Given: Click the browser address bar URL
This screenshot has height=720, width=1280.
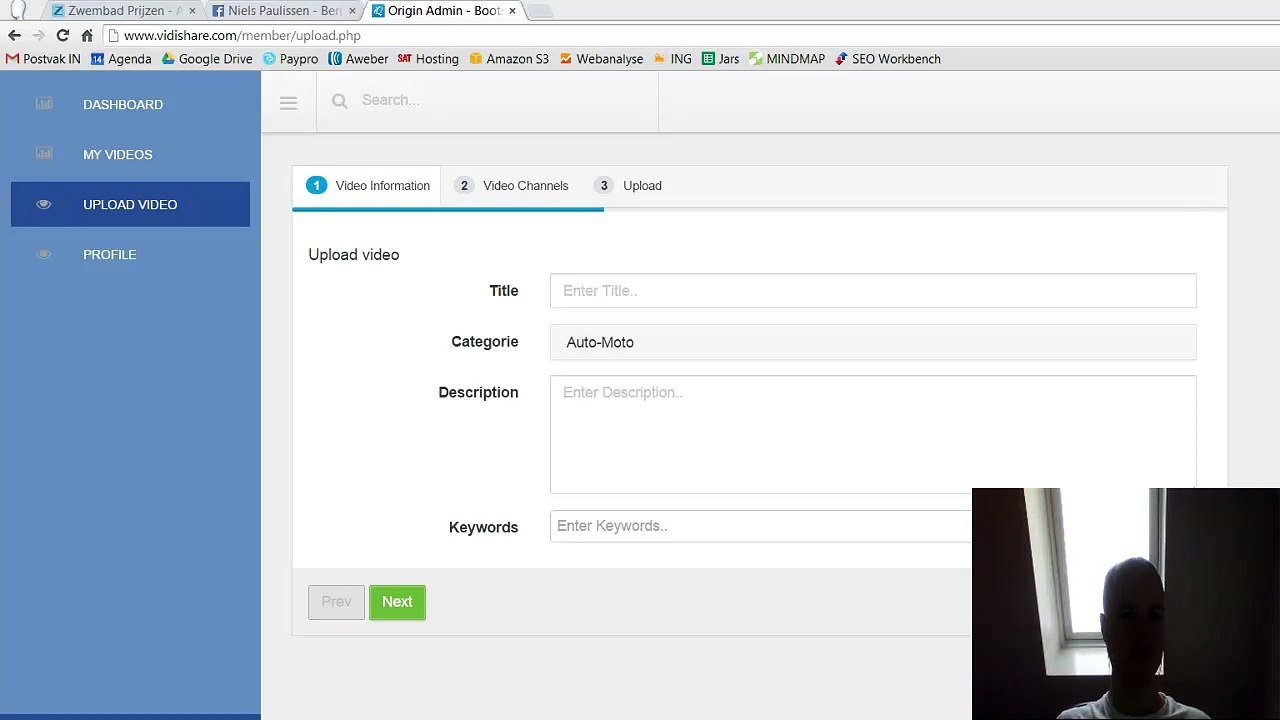Looking at the screenshot, I should (242, 35).
